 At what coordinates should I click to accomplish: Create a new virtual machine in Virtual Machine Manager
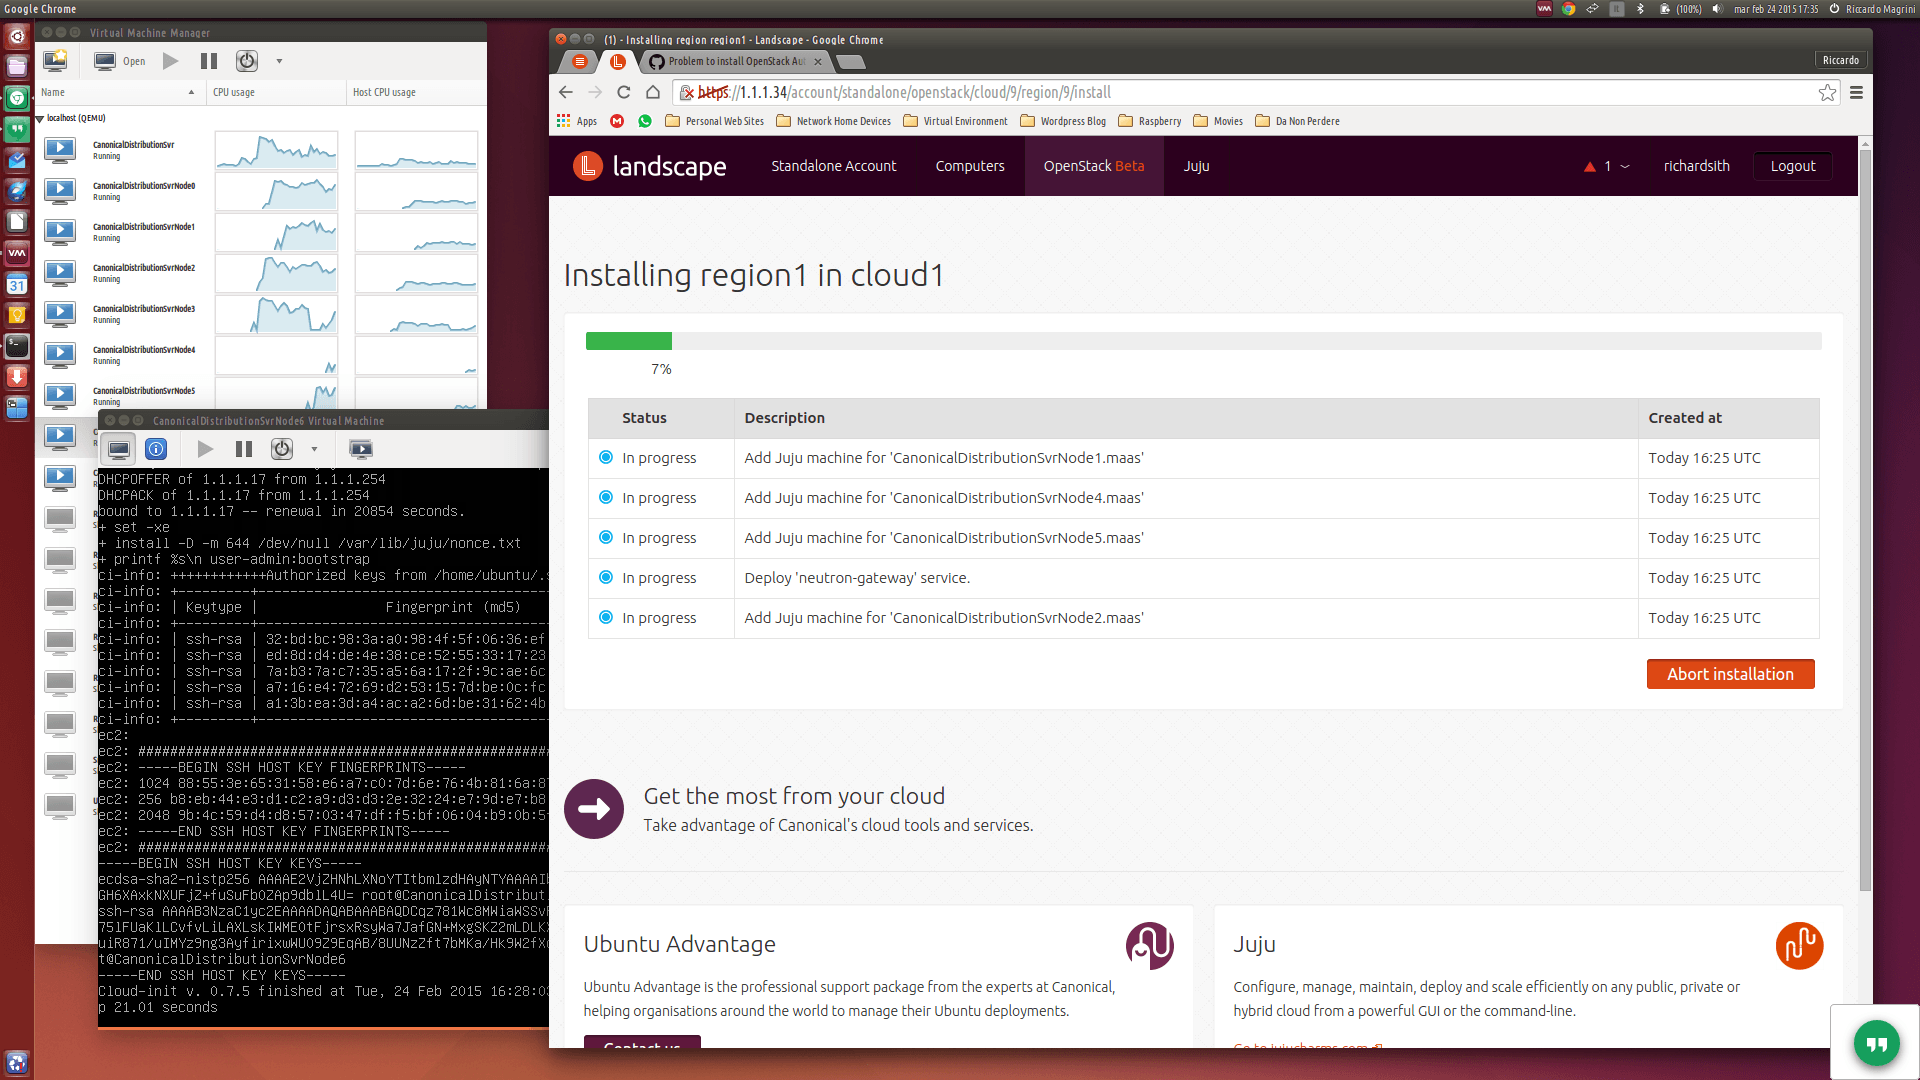pos(55,61)
